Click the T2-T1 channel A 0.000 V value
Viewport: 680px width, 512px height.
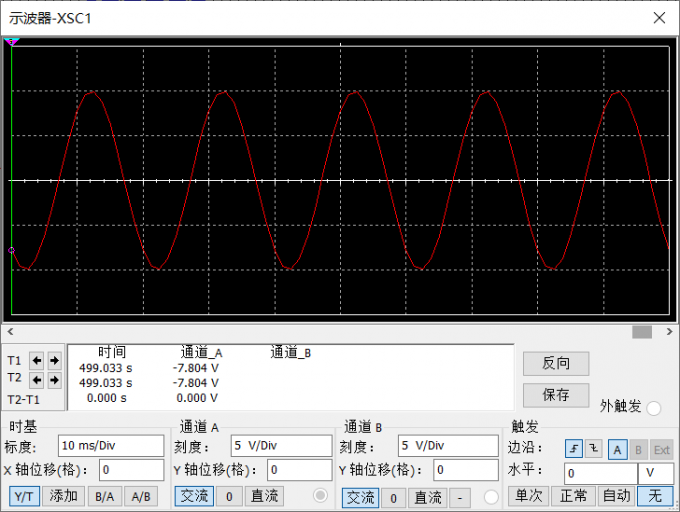coord(197,398)
